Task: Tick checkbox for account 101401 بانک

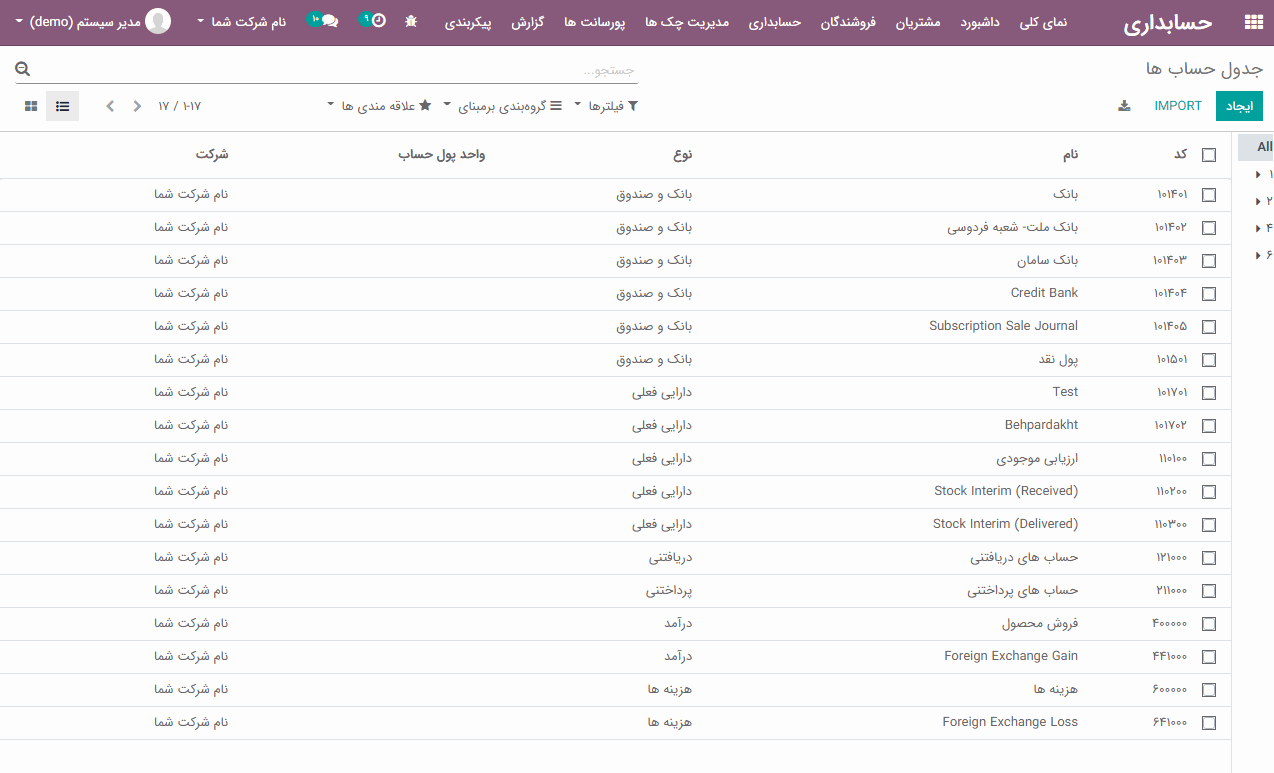Action: click(x=1209, y=195)
